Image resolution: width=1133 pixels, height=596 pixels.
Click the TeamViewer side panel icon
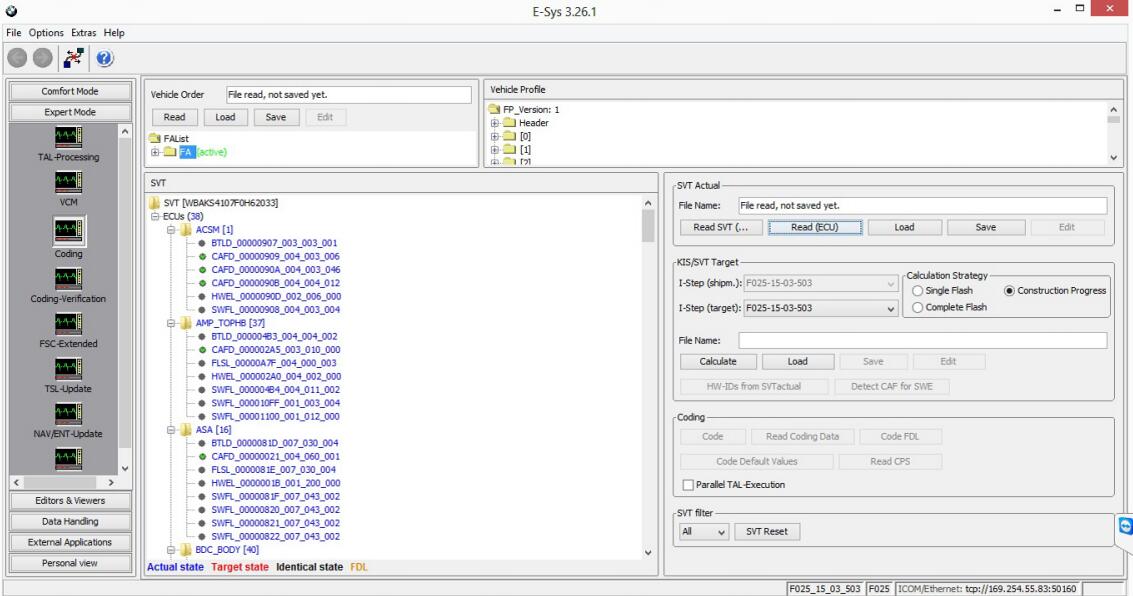pyautogui.click(x=1125, y=526)
